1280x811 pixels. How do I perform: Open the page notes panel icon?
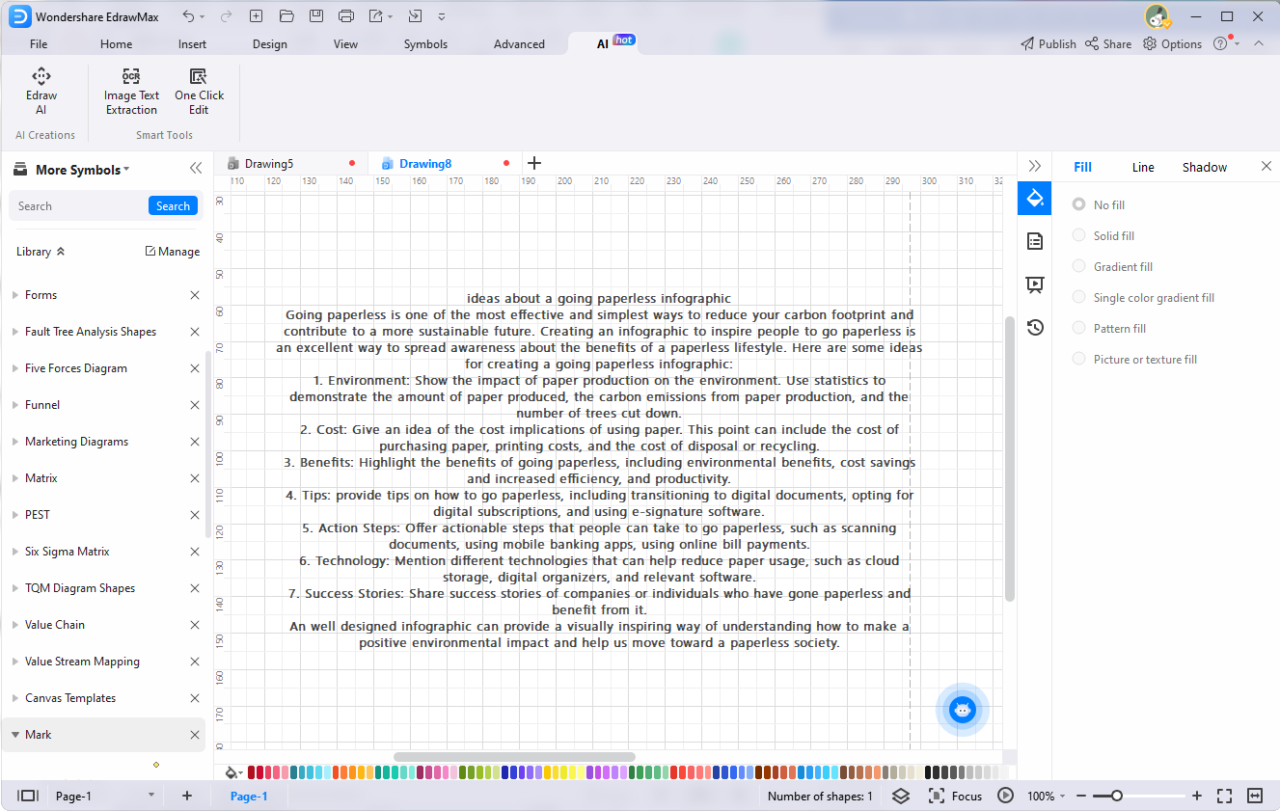pyautogui.click(x=1034, y=240)
